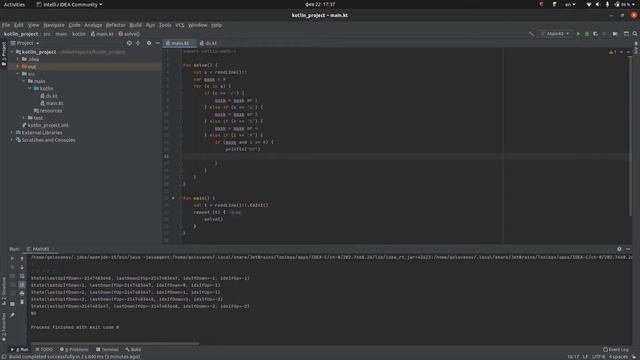Click the down arrow in Run console toolbar
640x360 pixels.
(22, 267)
